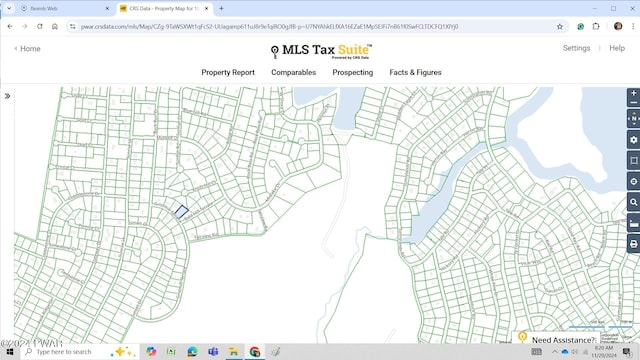Viewport: 640px width, 360px height.
Task: Open Facts & Figures section
Action: pos(415,72)
